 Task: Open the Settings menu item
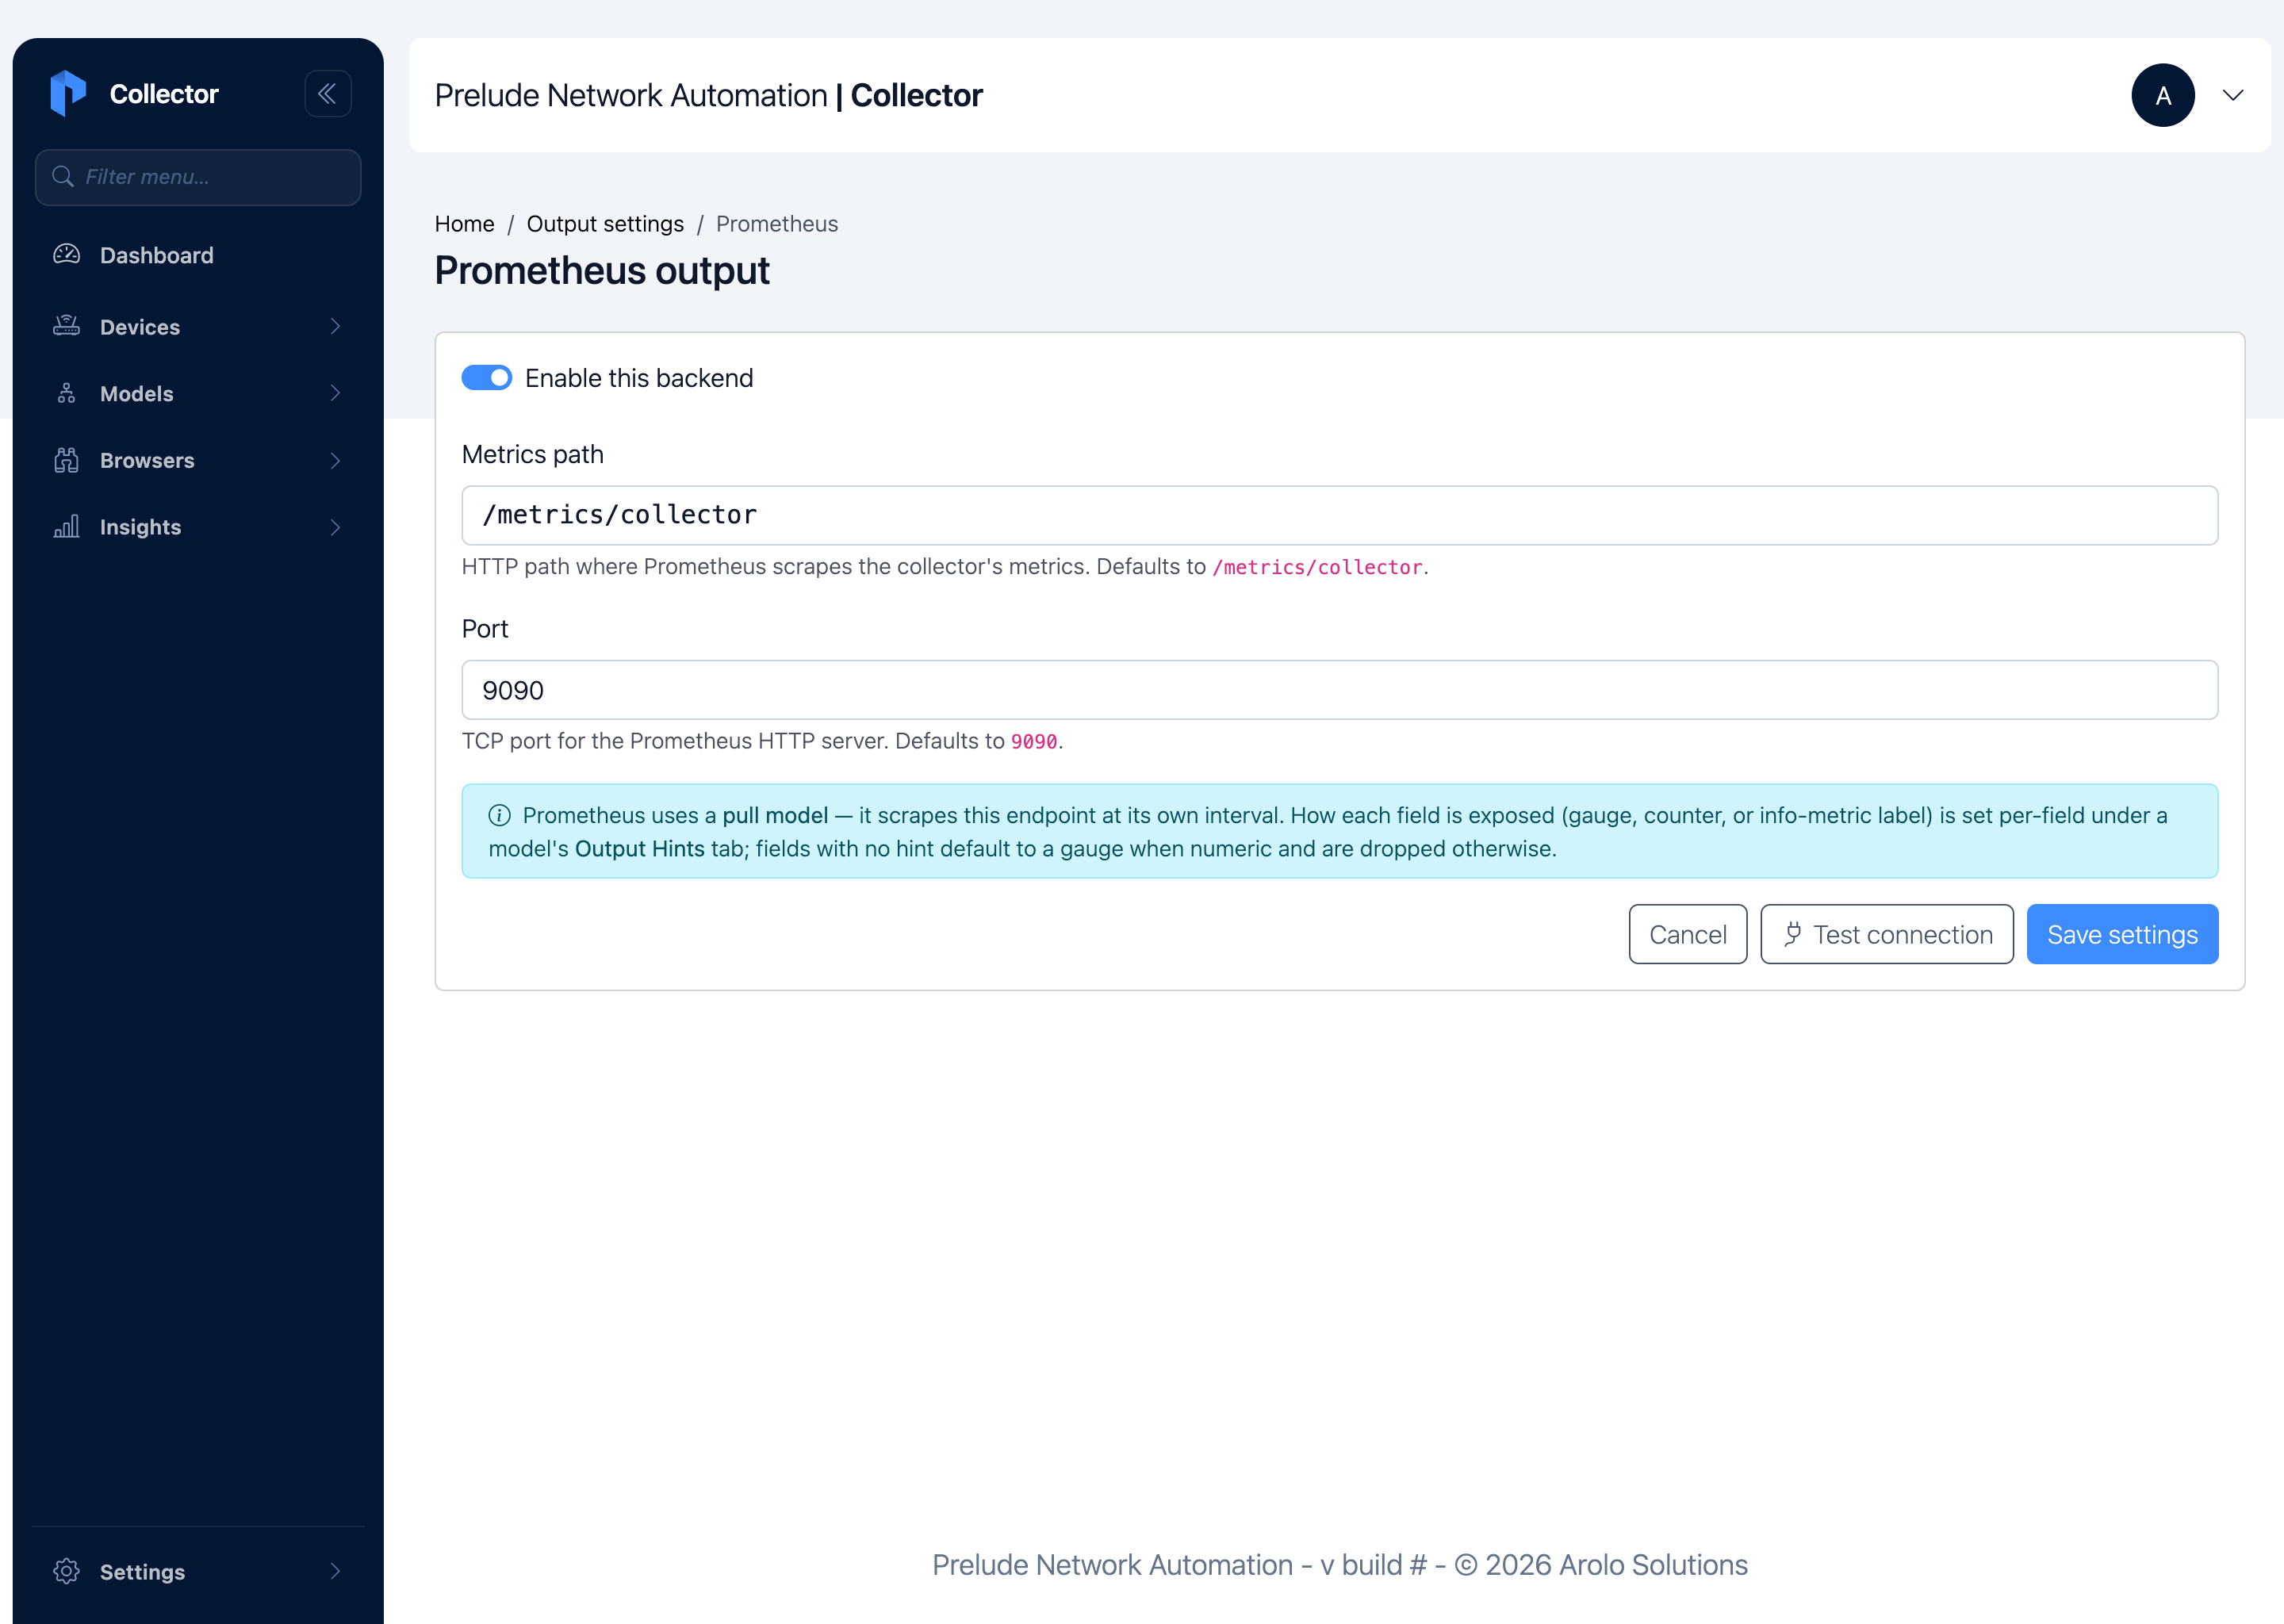click(198, 1571)
